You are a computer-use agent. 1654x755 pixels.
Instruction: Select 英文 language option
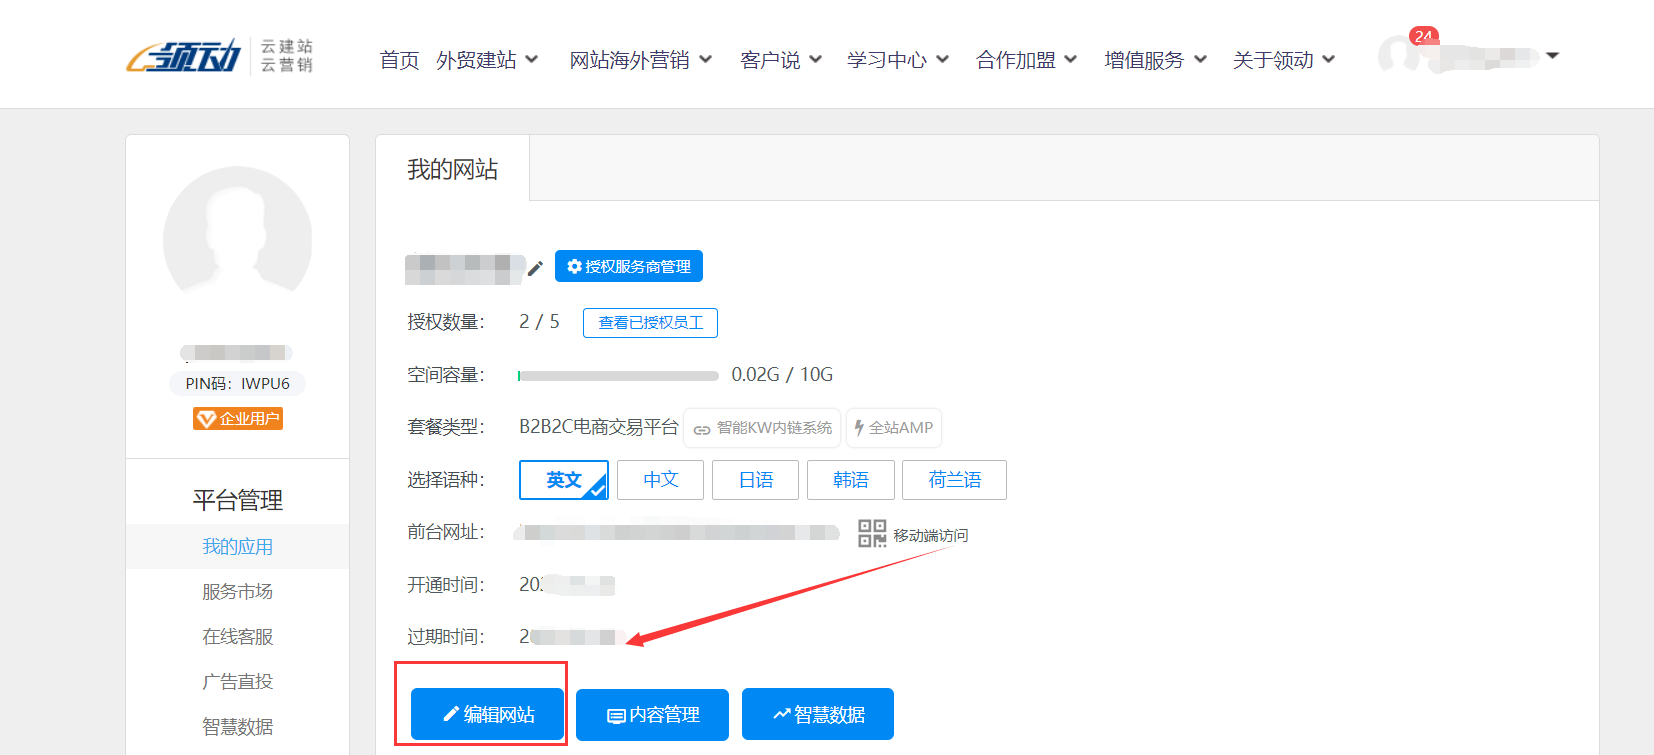[563, 480]
